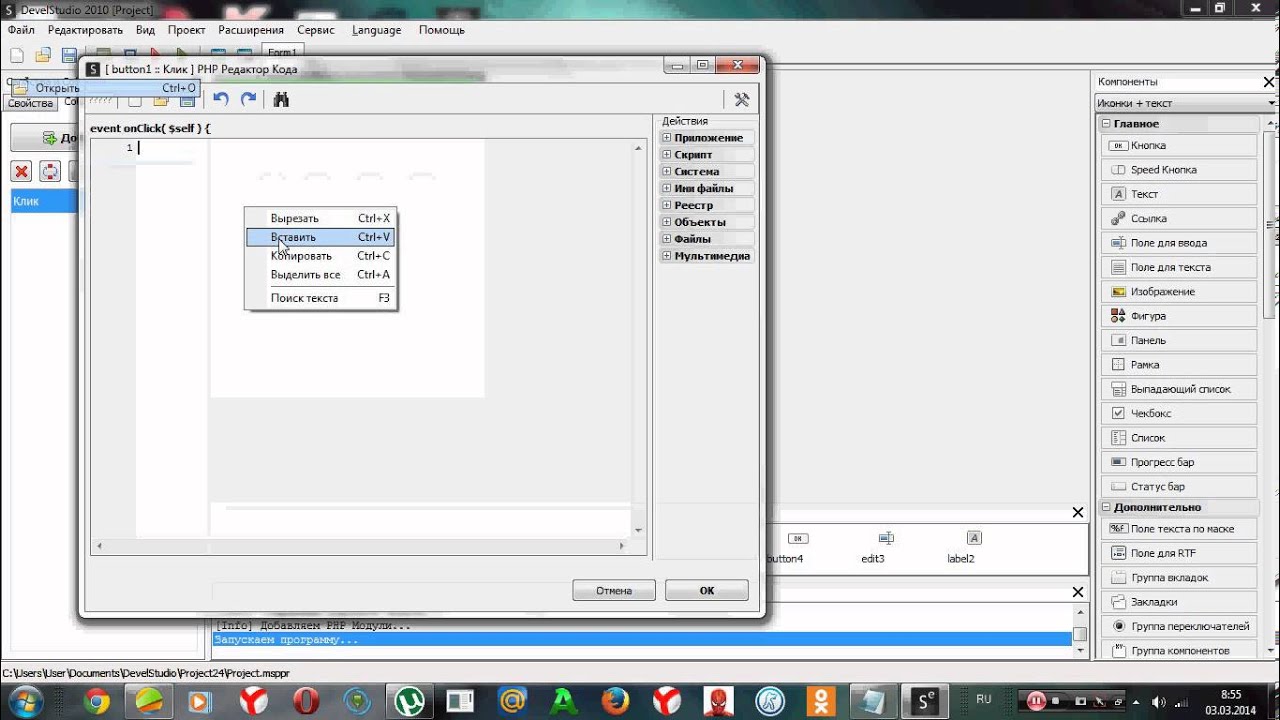Click the Открыть Ctrl+O tooltip item
Viewport: 1280px width, 720px height.
coord(105,88)
